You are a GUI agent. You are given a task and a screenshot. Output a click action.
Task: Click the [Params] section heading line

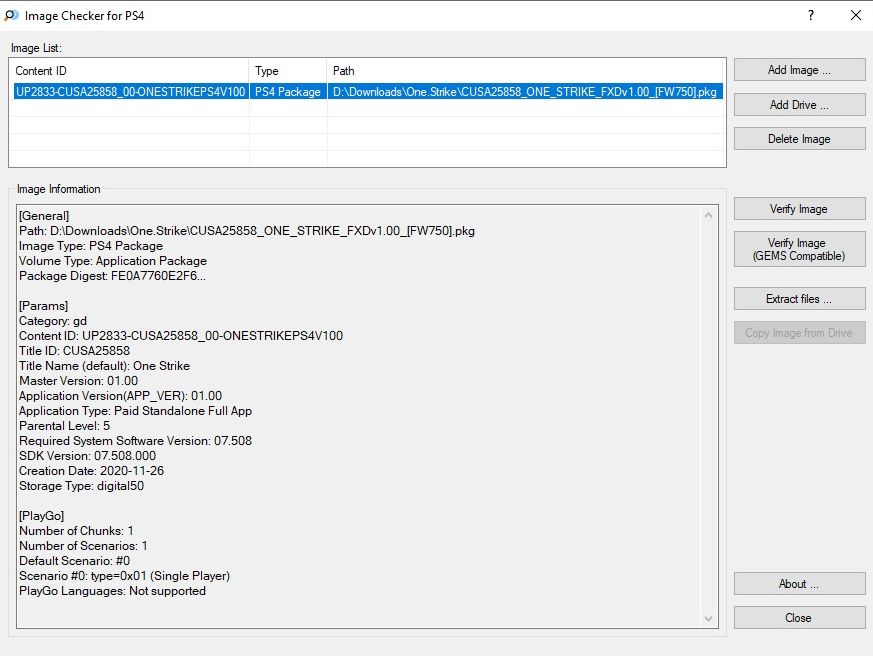(43, 306)
